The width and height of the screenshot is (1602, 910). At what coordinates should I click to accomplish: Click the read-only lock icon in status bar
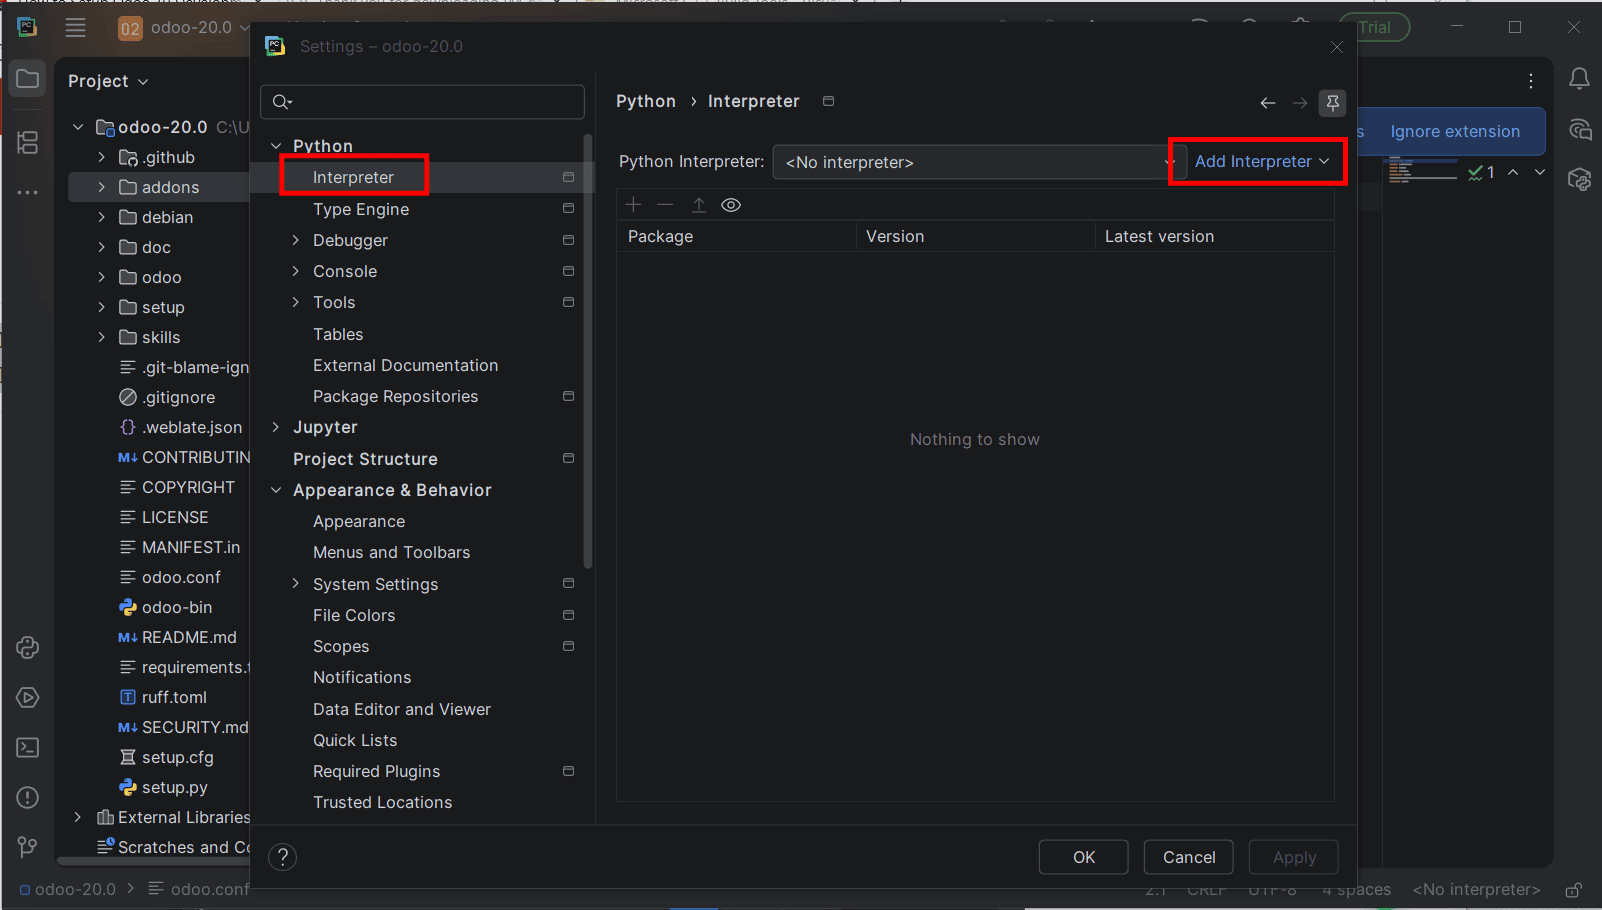[1573, 889]
